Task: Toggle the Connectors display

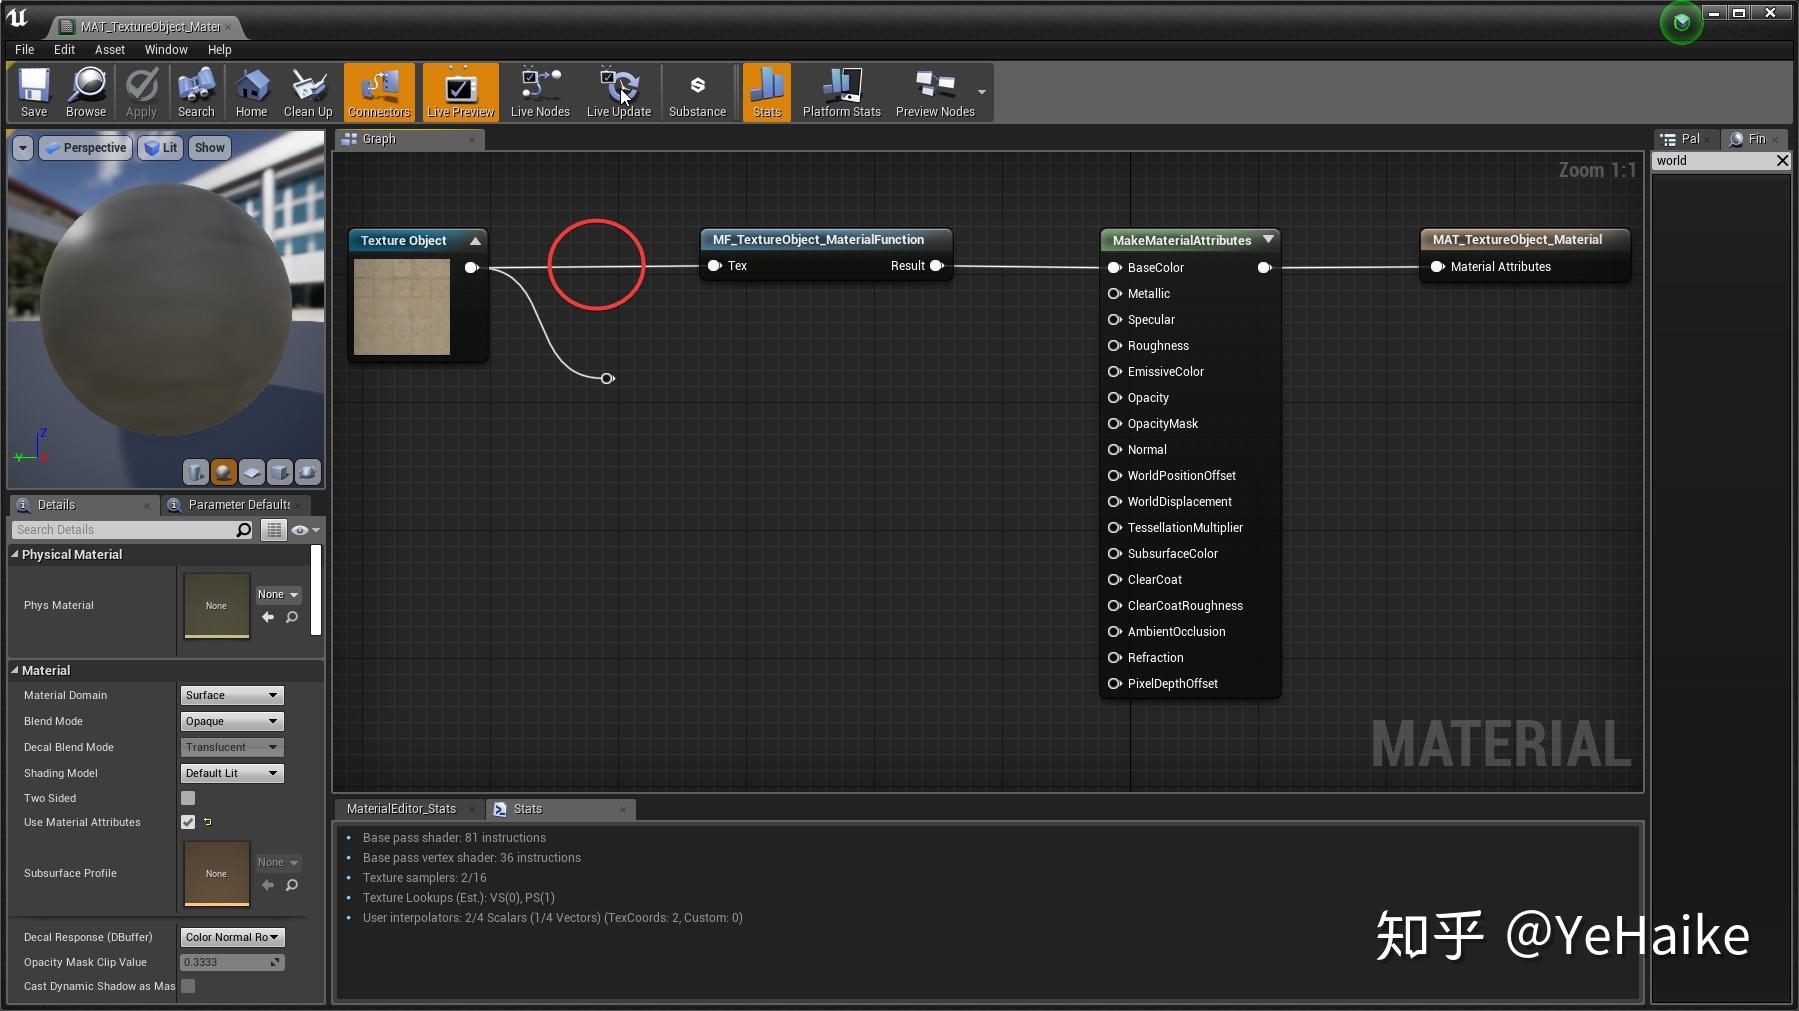Action: pos(379,92)
